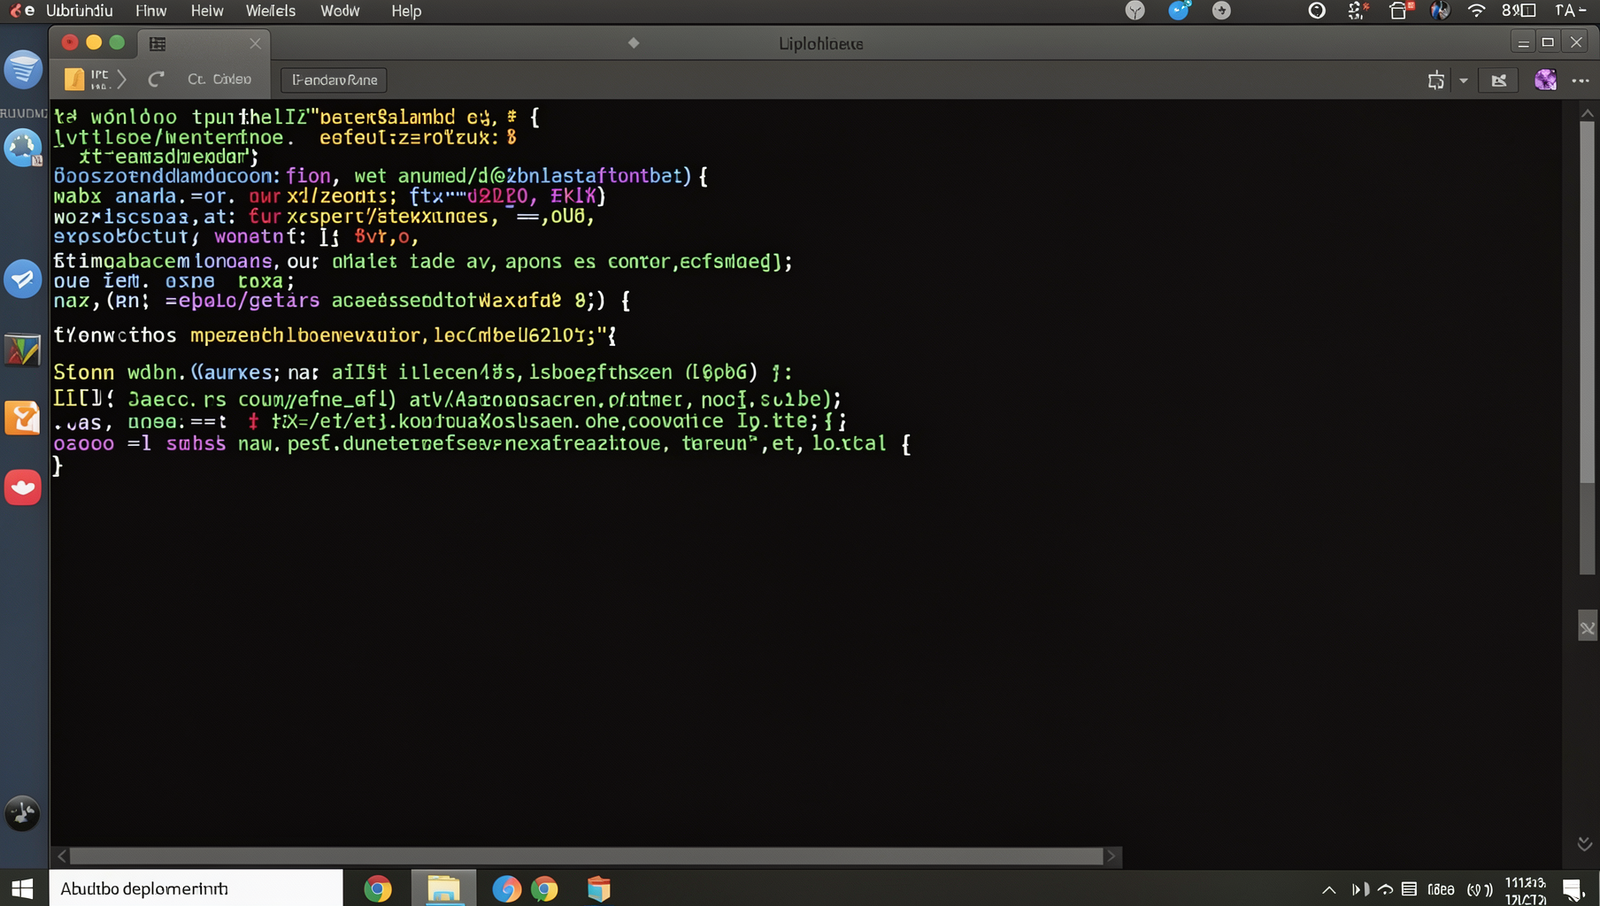Click the reload arrow icon in toolbar

coord(156,79)
